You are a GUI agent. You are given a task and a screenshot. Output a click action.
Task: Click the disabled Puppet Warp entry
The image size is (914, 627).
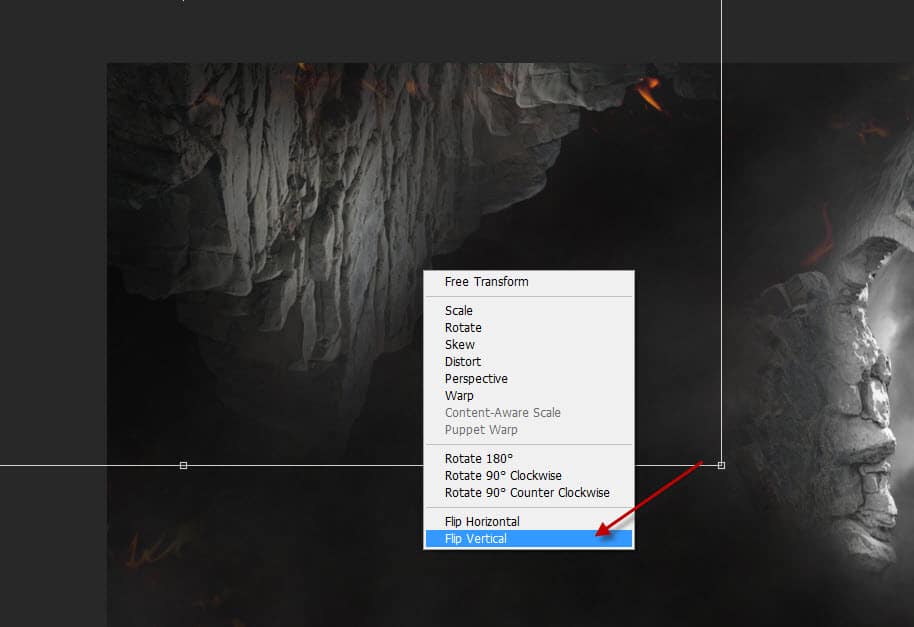pyautogui.click(x=481, y=430)
